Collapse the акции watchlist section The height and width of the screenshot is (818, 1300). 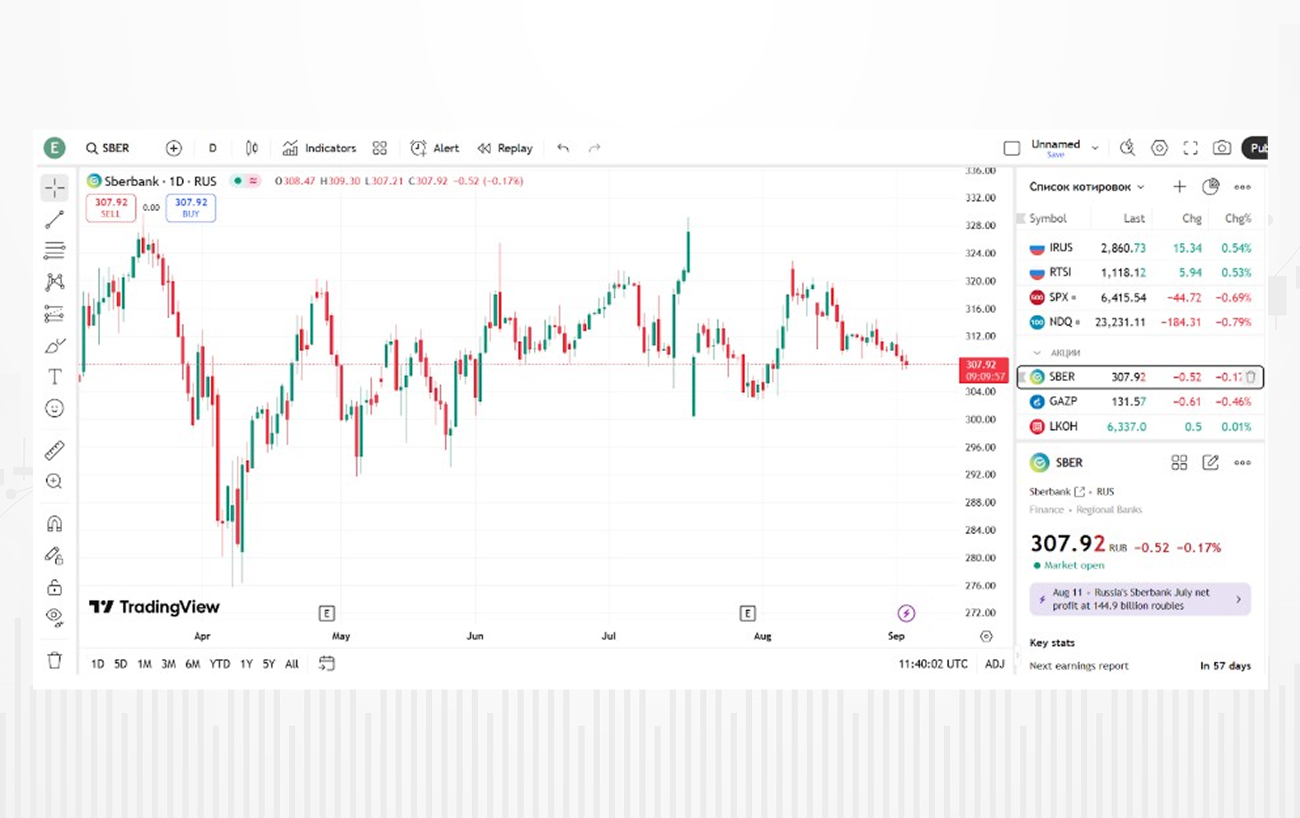1037,353
